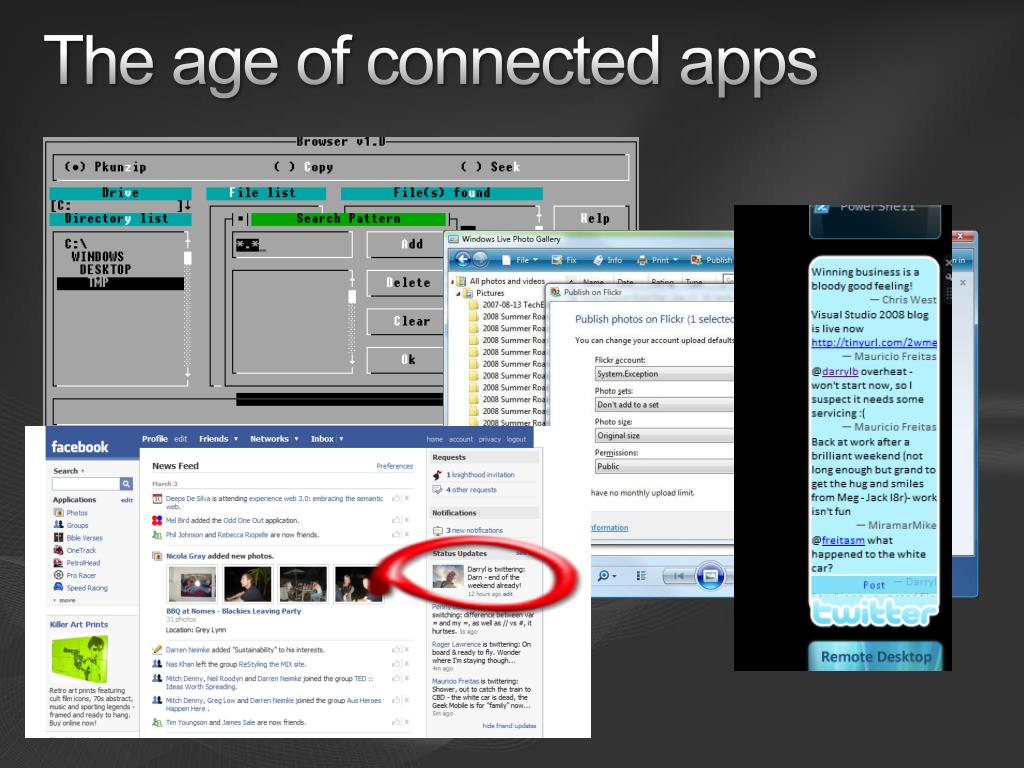
Task: Open the Photo sets combo box
Action: (664, 404)
